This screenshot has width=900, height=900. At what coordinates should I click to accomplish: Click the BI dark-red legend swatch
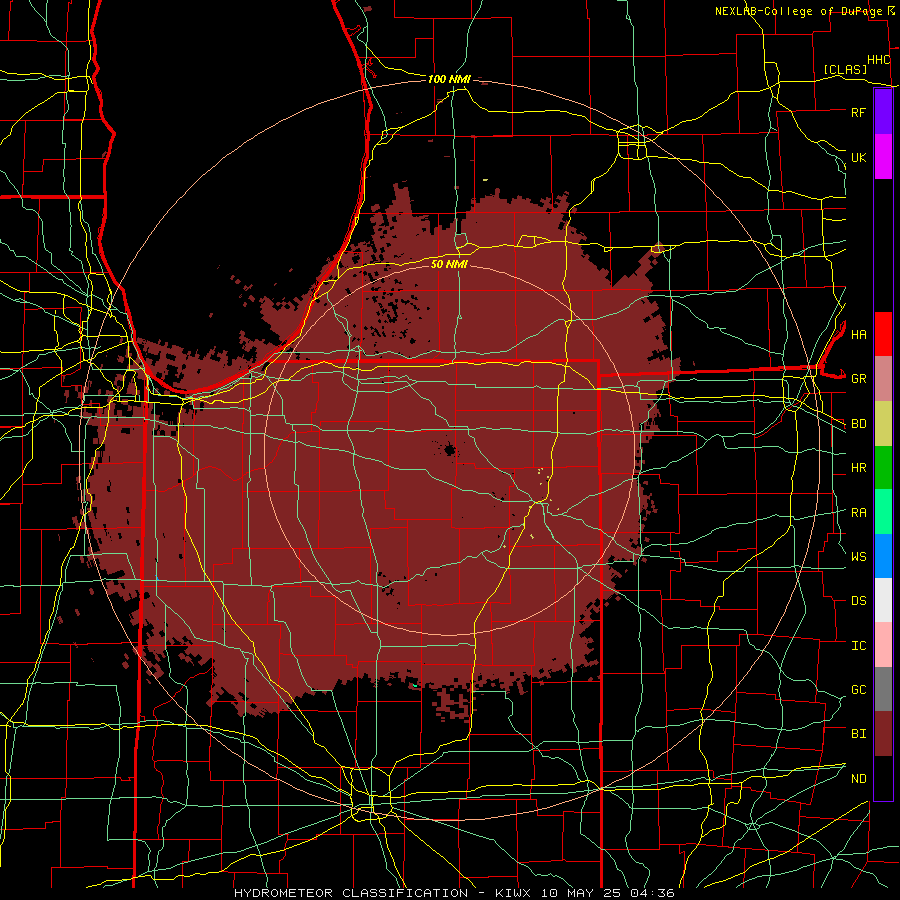point(883,734)
